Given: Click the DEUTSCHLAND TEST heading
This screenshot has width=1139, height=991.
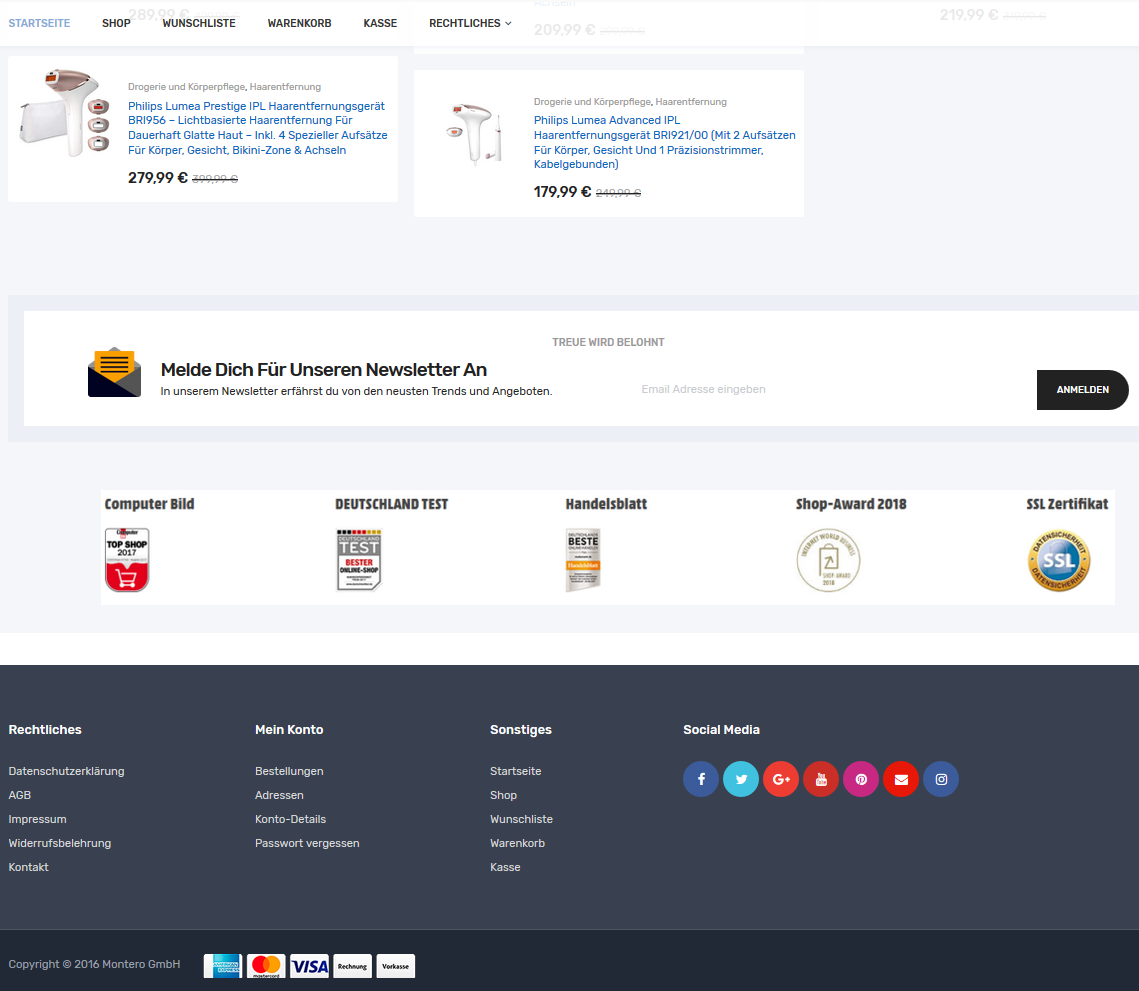Looking at the screenshot, I should (392, 504).
